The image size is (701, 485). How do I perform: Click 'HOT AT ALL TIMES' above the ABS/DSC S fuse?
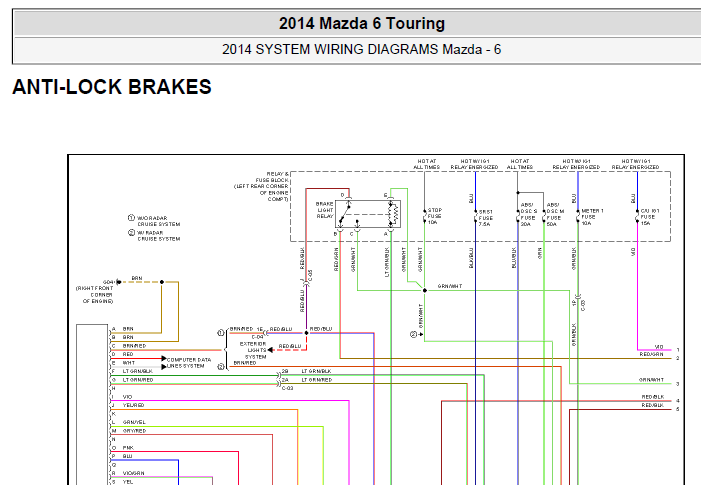tap(520, 164)
